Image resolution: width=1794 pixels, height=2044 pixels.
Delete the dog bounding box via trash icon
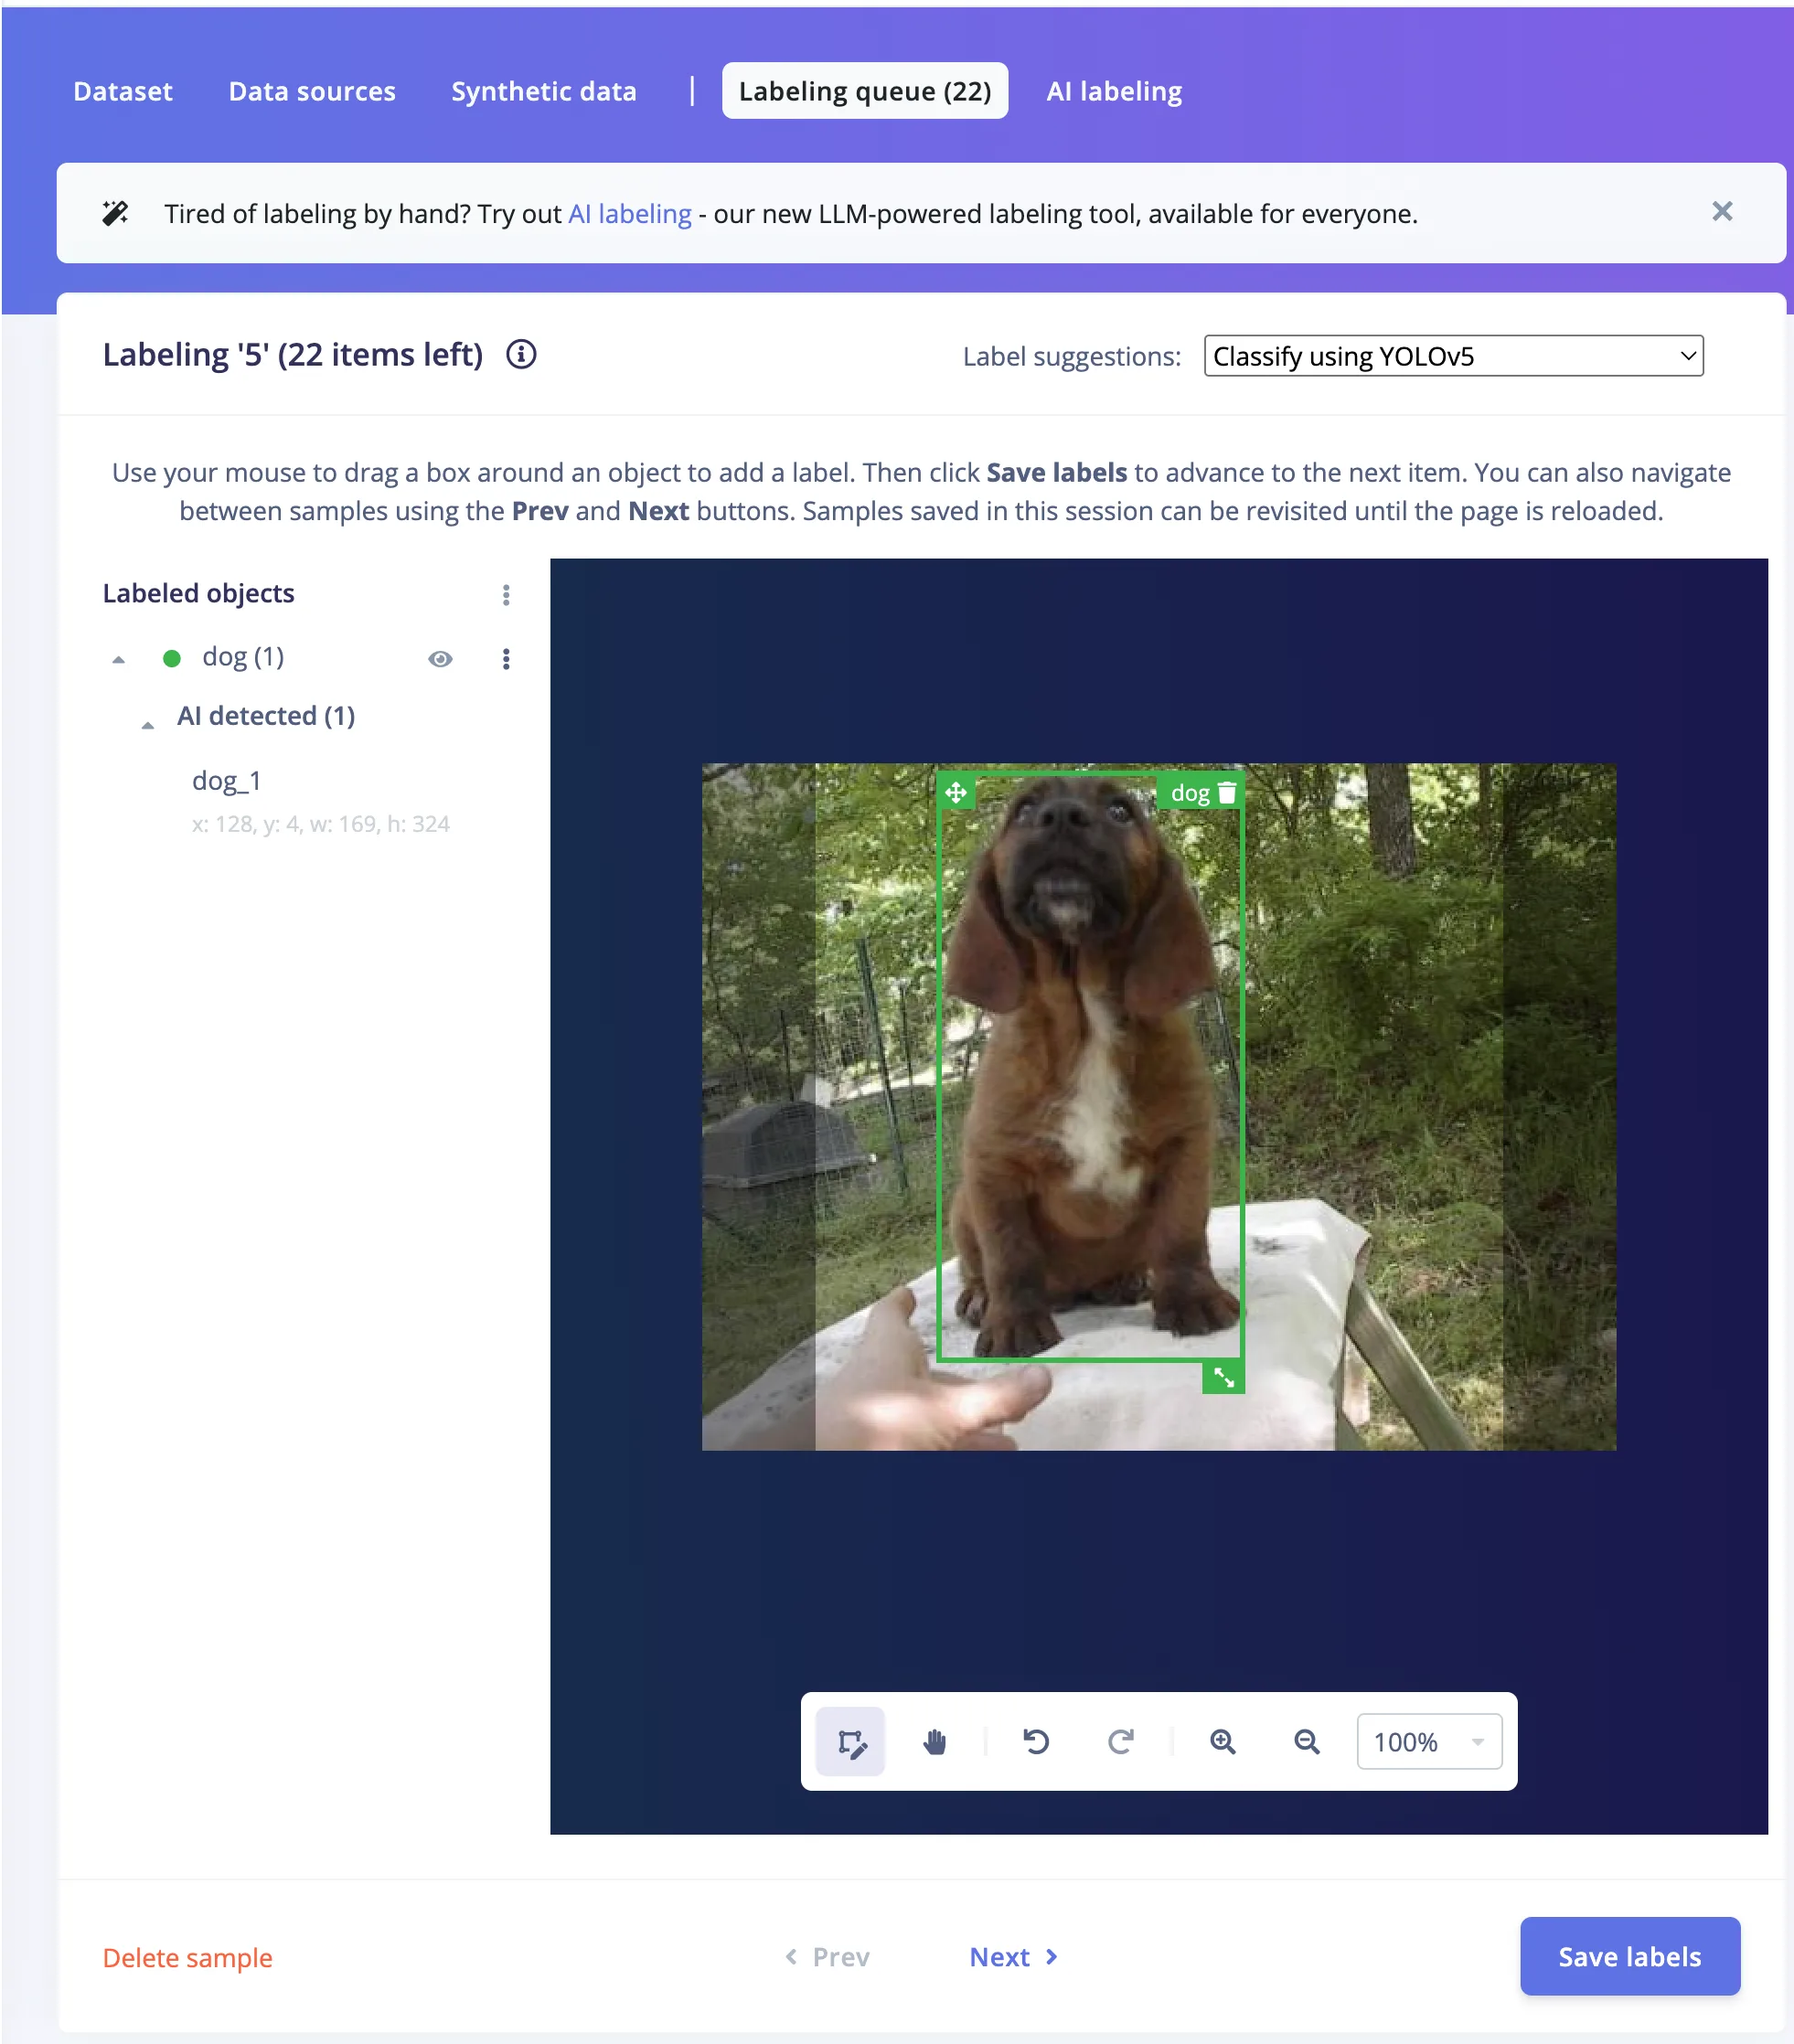pyautogui.click(x=1227, y=793)
